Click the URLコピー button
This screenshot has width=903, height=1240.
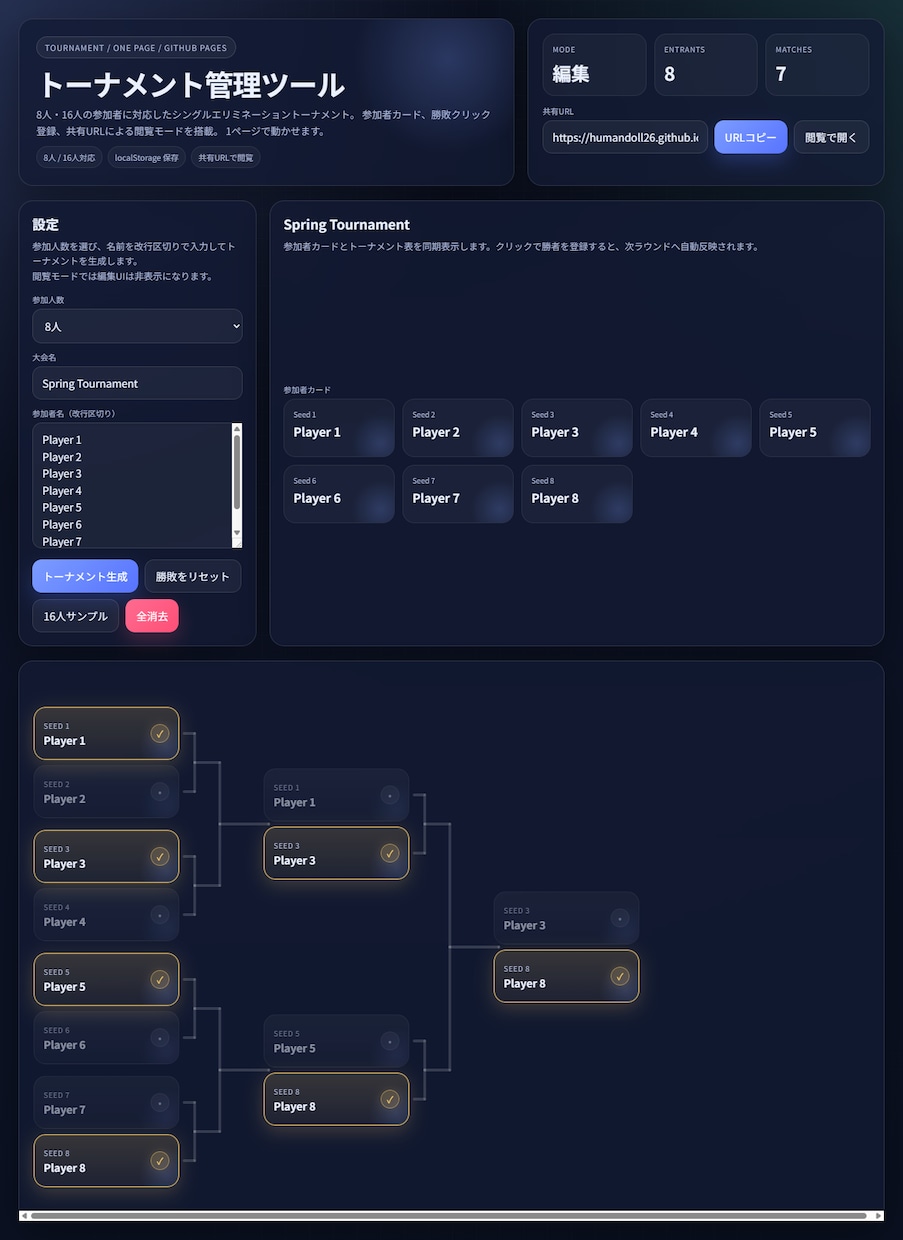tap(751, 137)
